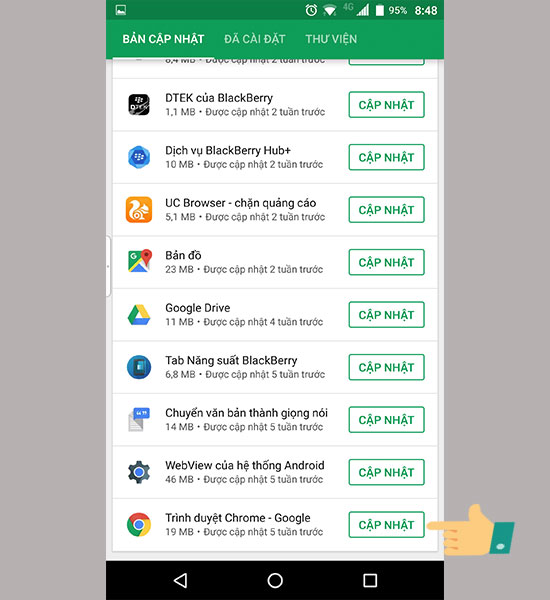The width and height of the screenshot is (550, 600).
Task: Tap the Android back navigation triangle
Action: pos(180,580)
